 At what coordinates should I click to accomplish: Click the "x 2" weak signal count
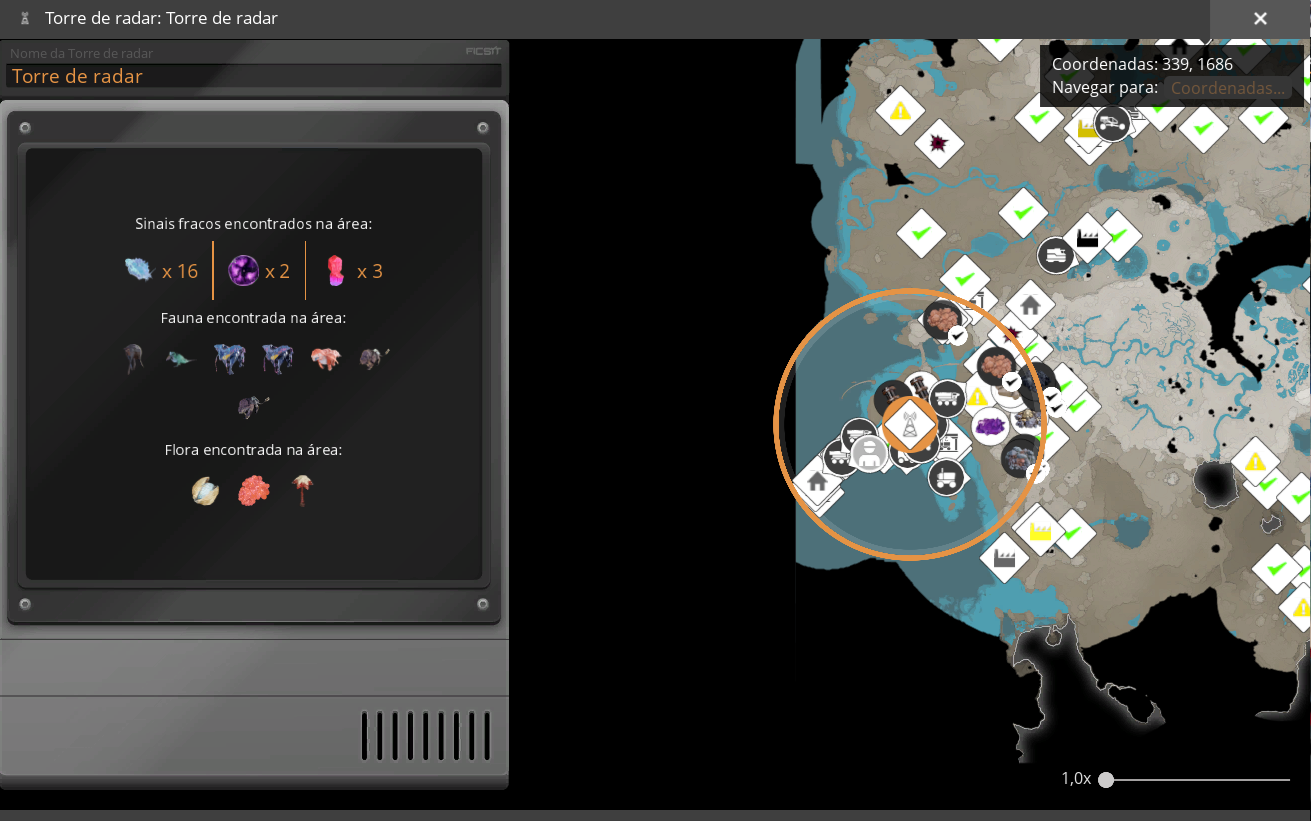tap(278, 271)
